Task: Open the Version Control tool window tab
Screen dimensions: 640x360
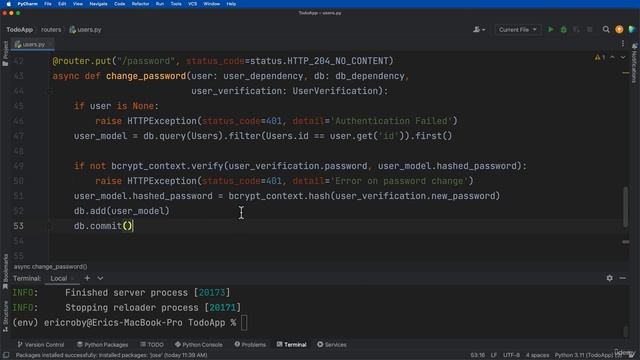Action: pyautogui.click(x=40, y=344)
